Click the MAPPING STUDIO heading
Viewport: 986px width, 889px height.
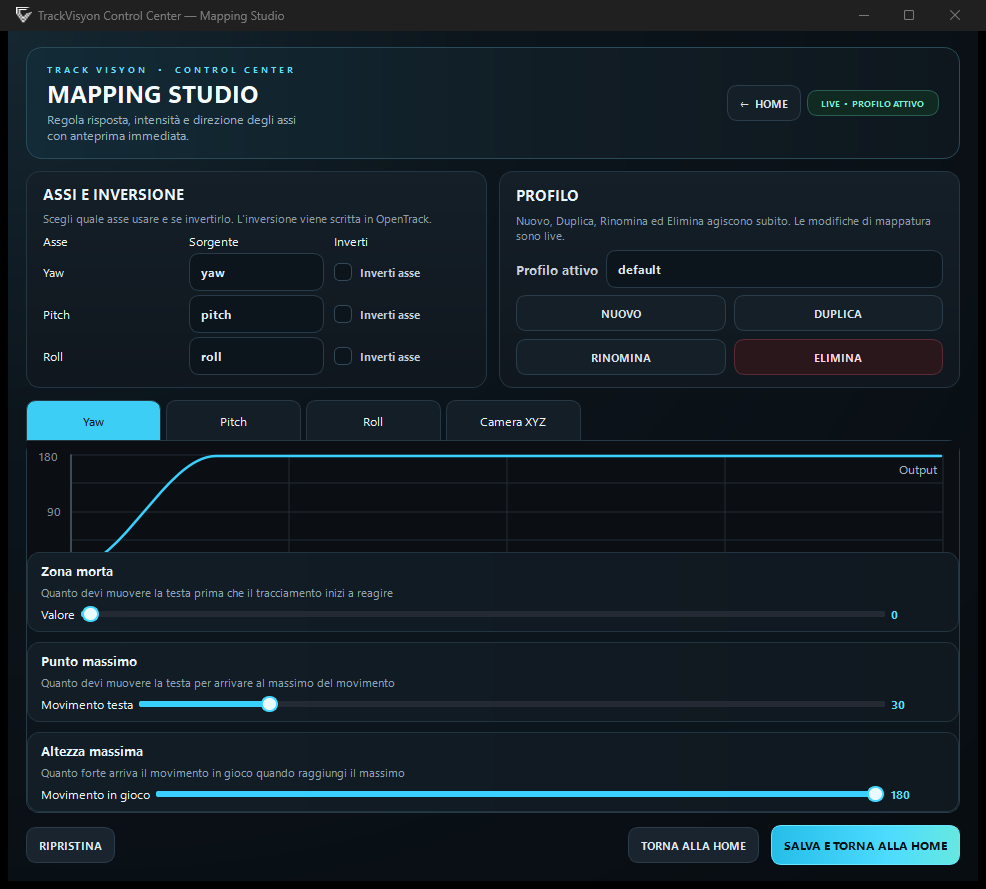click(x=153, y=94)
